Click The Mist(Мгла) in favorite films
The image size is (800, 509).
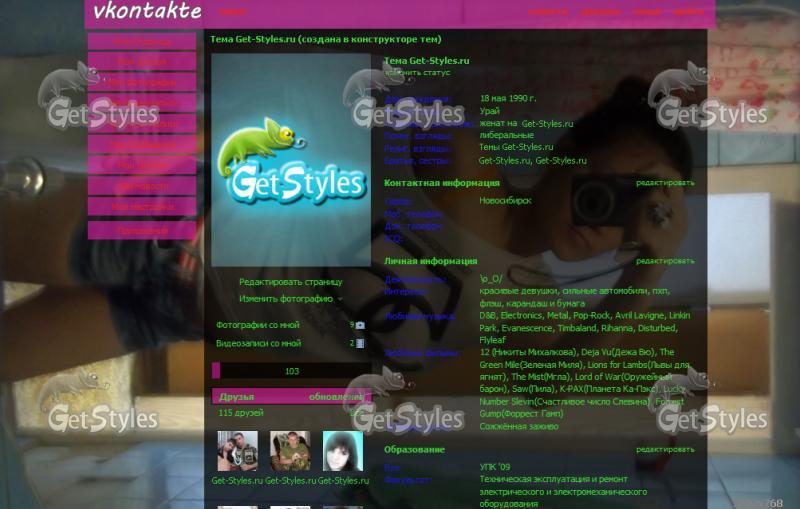(x=540, y=376)
